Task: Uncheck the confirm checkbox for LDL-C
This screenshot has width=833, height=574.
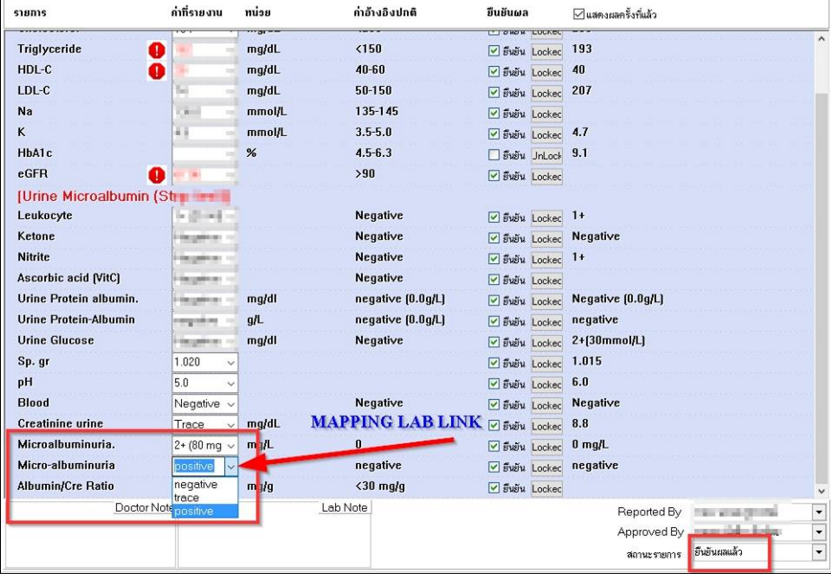Action: pos(494,92)
